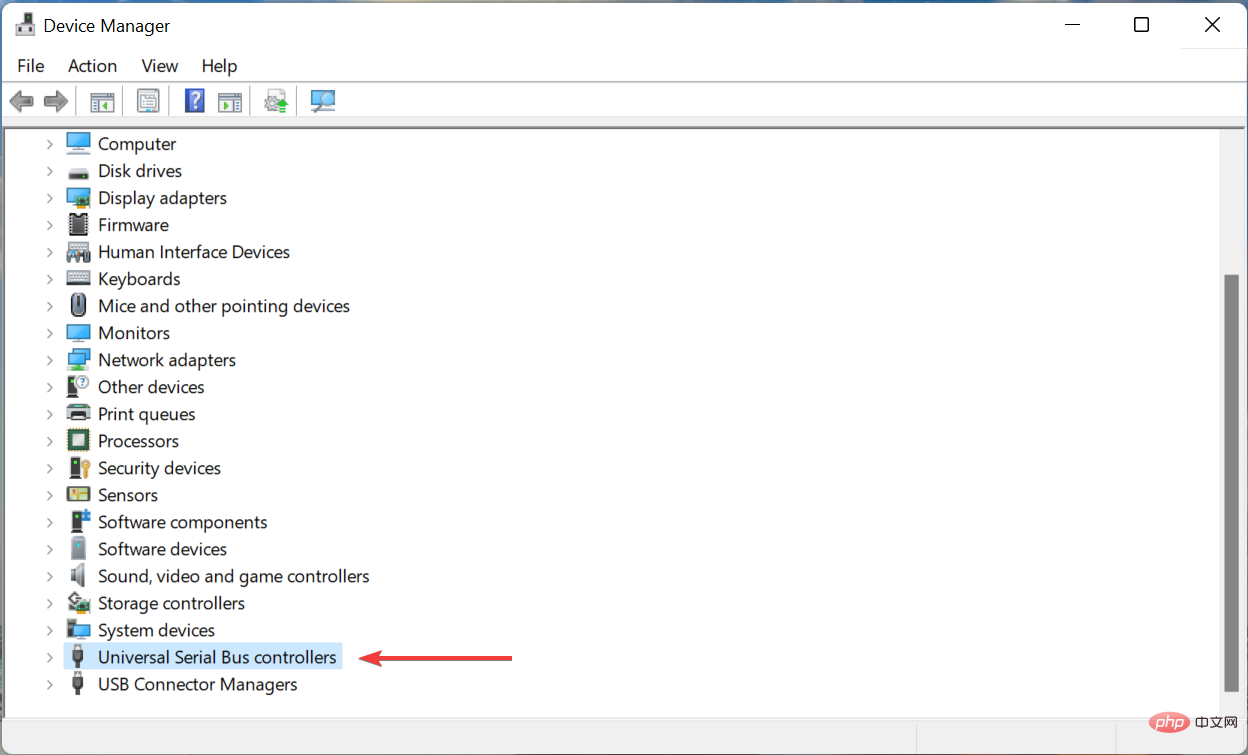Expand the System devices node
Image resolution: width=1248 pixels, height=755 pixels.
(49, 630)
